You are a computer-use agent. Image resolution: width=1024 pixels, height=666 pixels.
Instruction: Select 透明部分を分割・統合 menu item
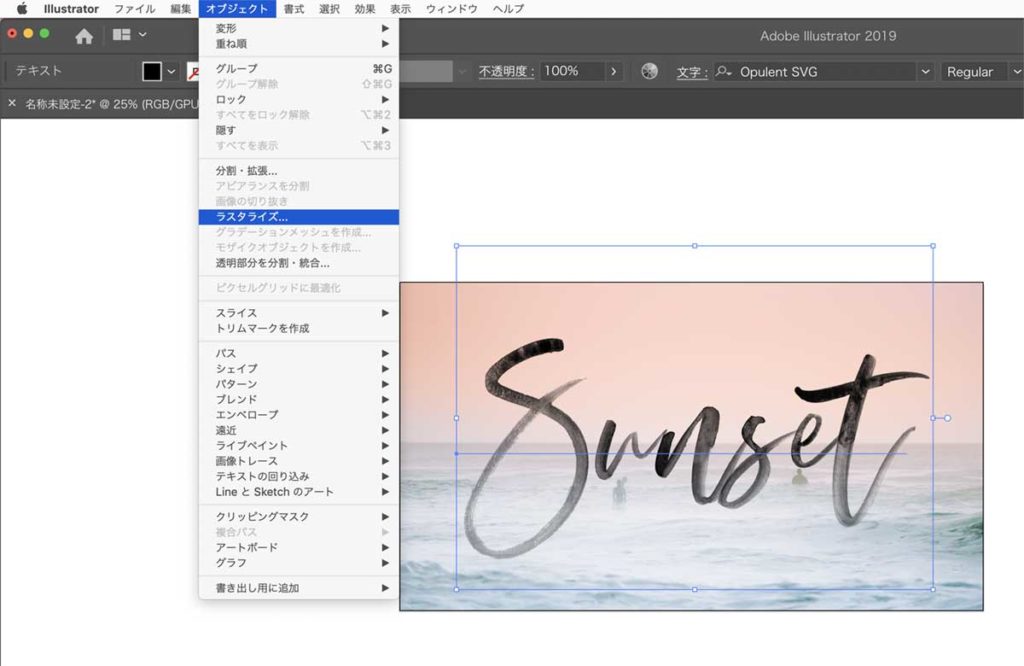coord(272,263)
